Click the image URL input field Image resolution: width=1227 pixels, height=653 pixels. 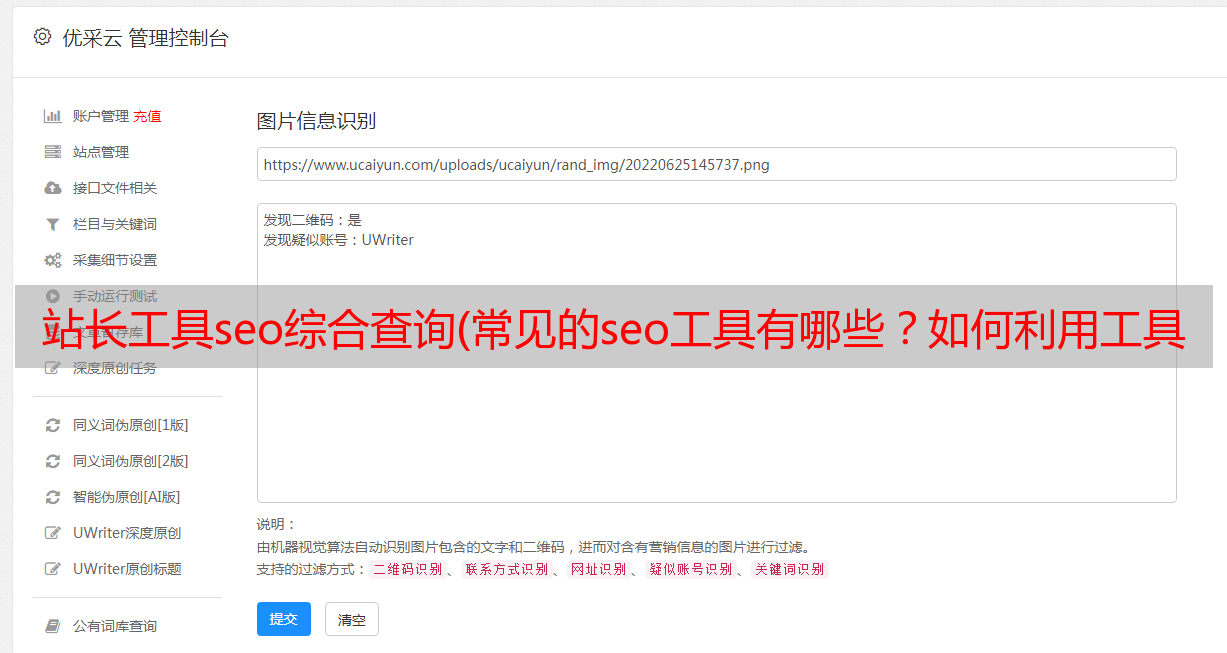pyautogui.click(x=716, y=164)
